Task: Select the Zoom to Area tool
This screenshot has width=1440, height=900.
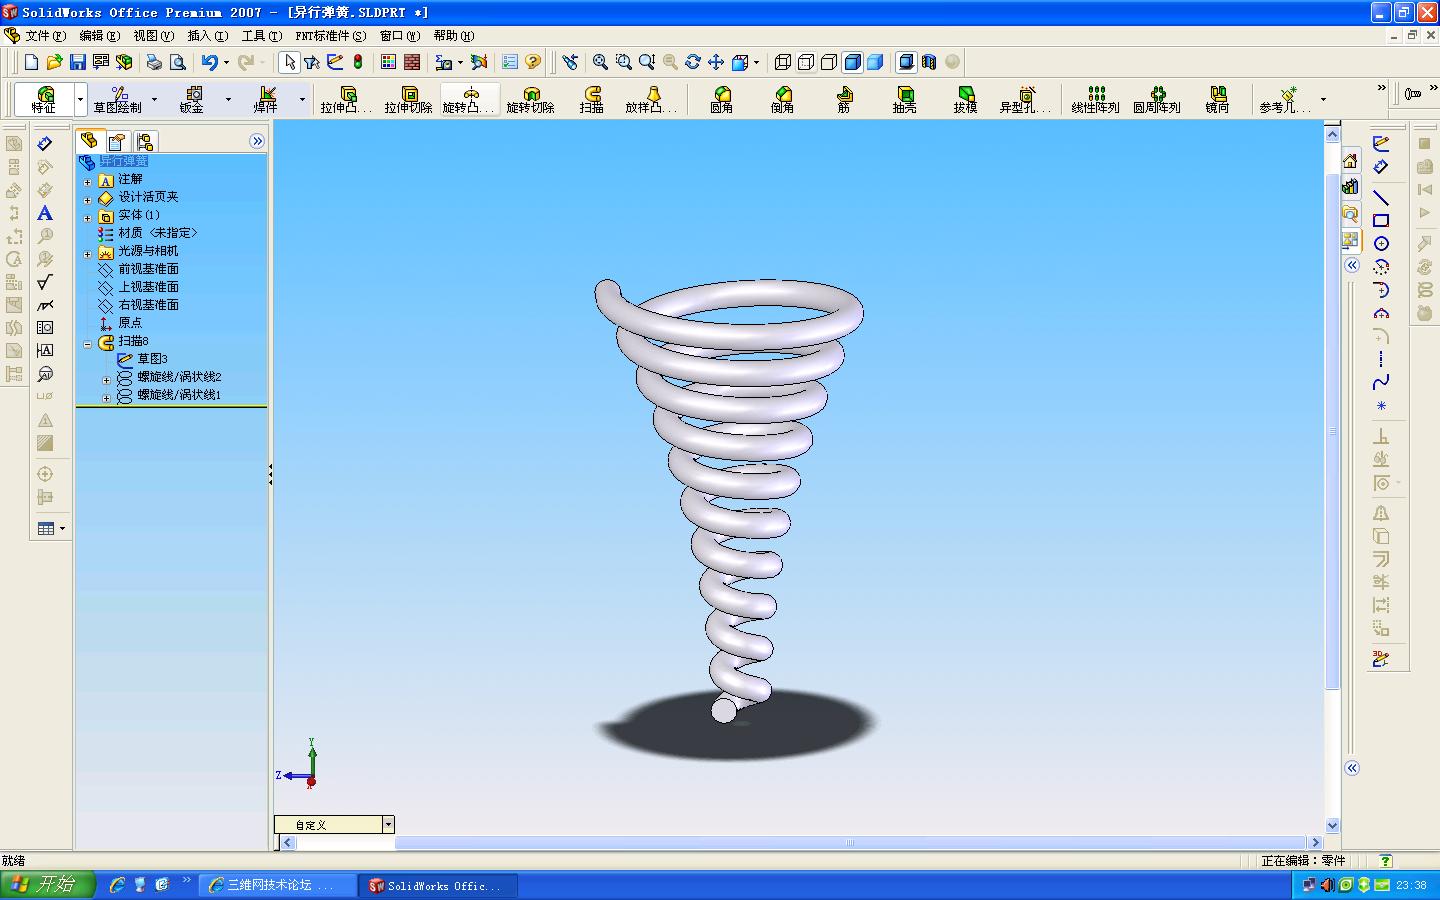Action: (x=623, y=62)
